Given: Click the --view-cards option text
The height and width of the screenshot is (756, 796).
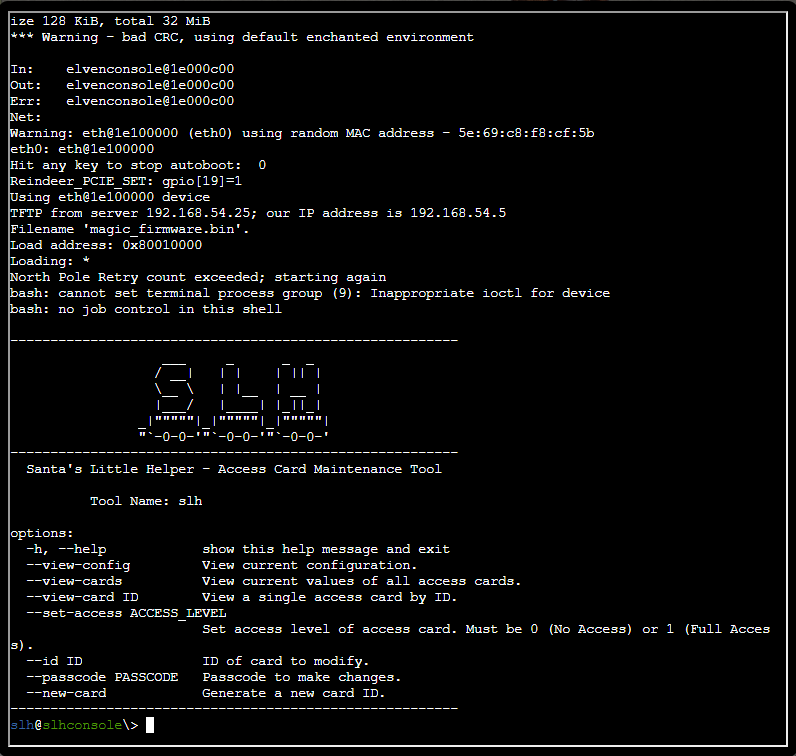Looking at the screenshot, I should (x=74, y=581).
